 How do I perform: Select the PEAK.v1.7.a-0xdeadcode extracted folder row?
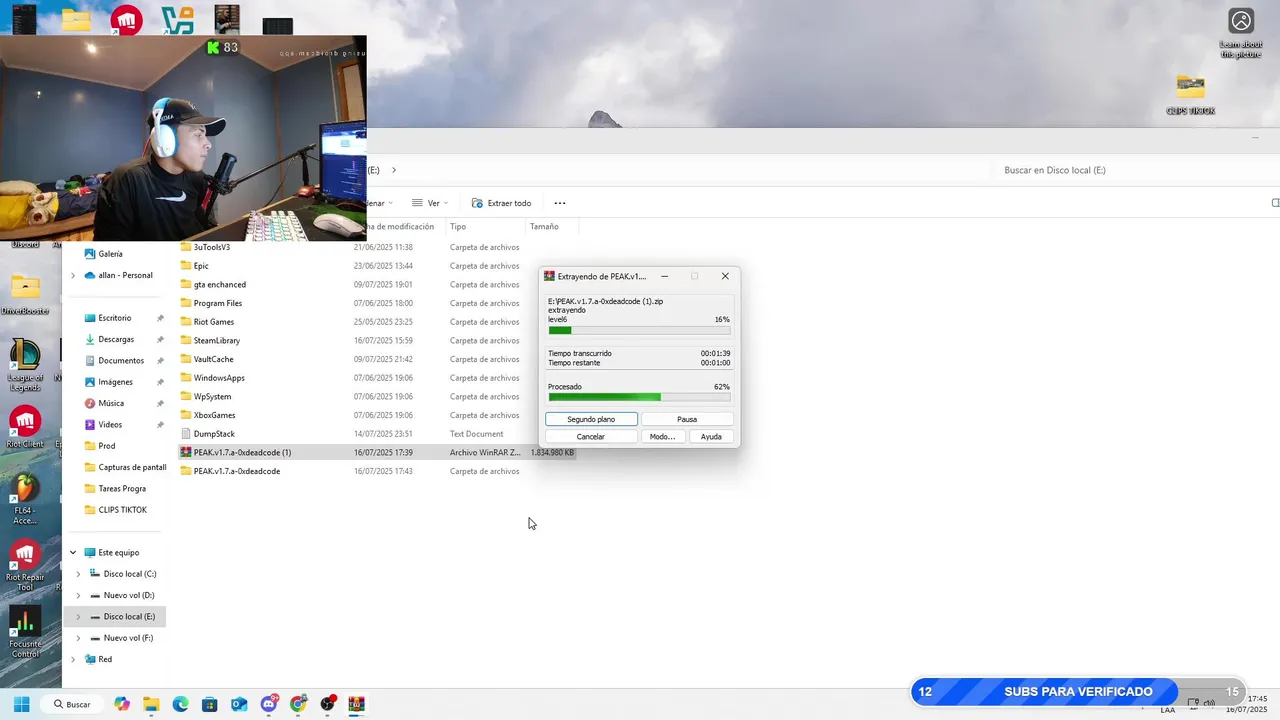point(378,471)
